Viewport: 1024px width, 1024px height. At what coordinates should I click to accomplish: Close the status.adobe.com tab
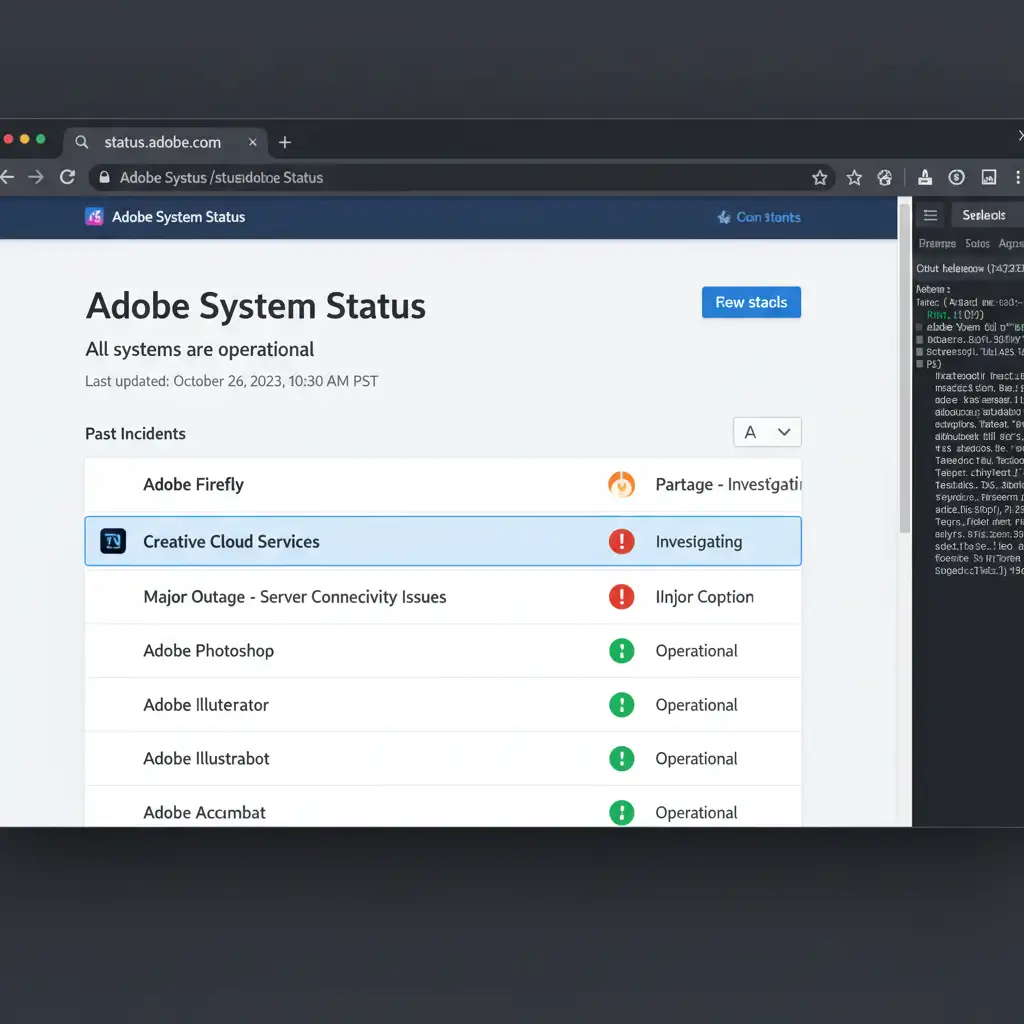253,142
